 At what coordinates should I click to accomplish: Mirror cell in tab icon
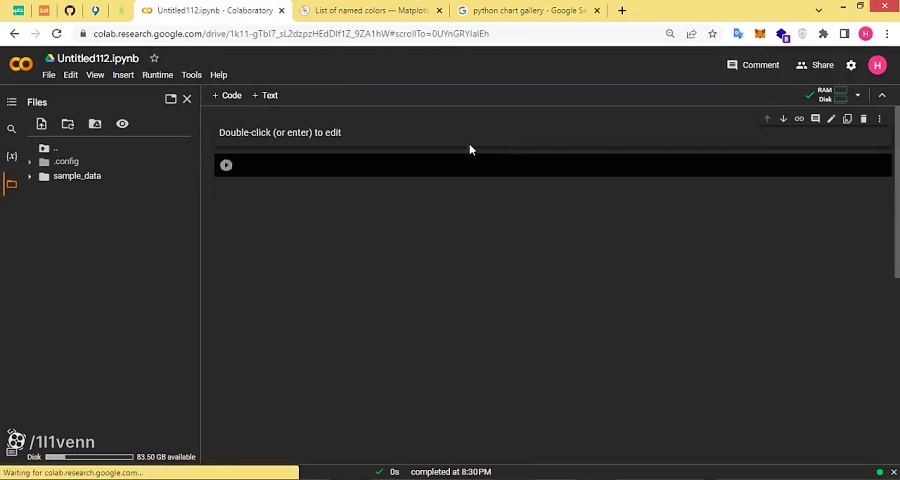pos(847,119)
